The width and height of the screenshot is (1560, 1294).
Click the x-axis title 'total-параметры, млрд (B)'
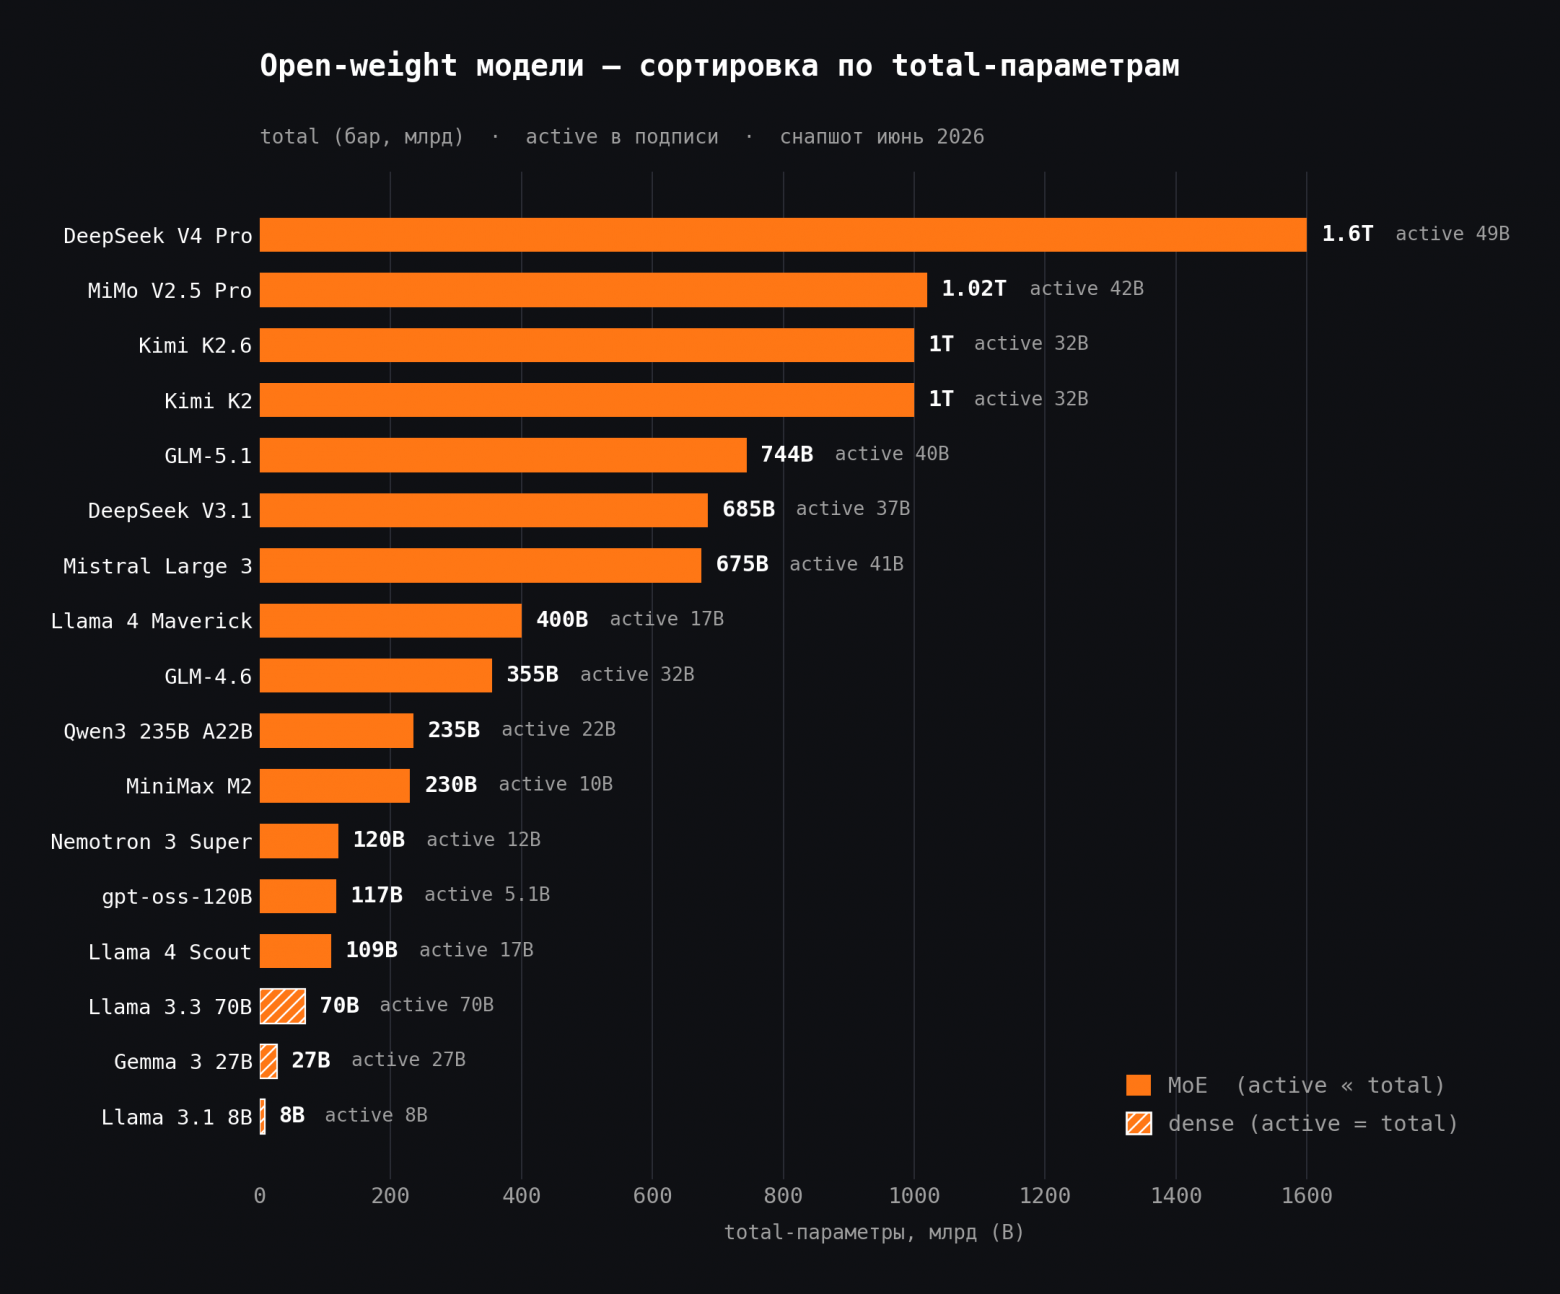(x=874, y=1232)
